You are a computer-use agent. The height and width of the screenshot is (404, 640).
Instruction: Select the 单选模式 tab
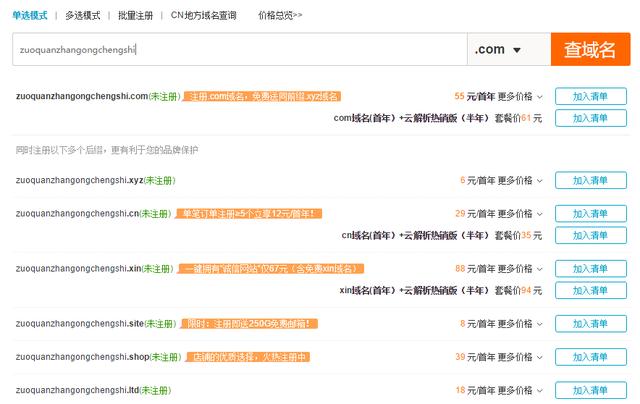click(x=30, y=16)
